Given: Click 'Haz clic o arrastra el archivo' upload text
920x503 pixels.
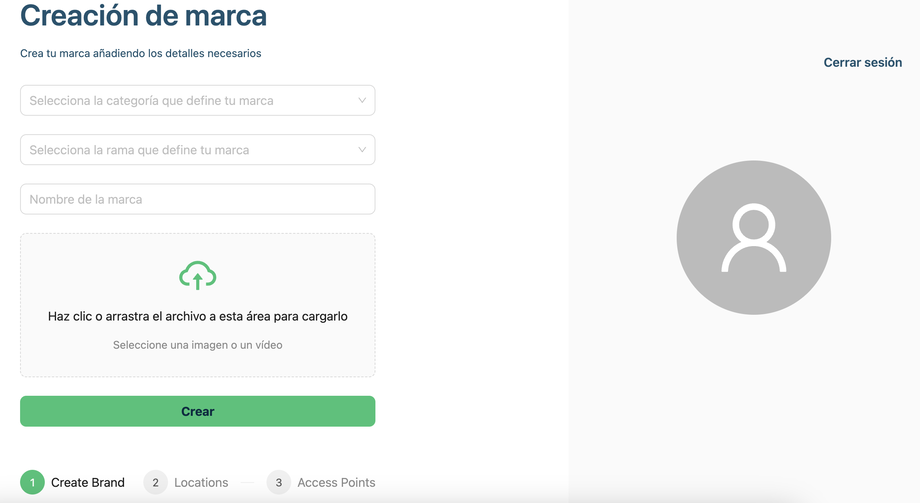Looking at the screenshot, I should [x=198, y=316].
